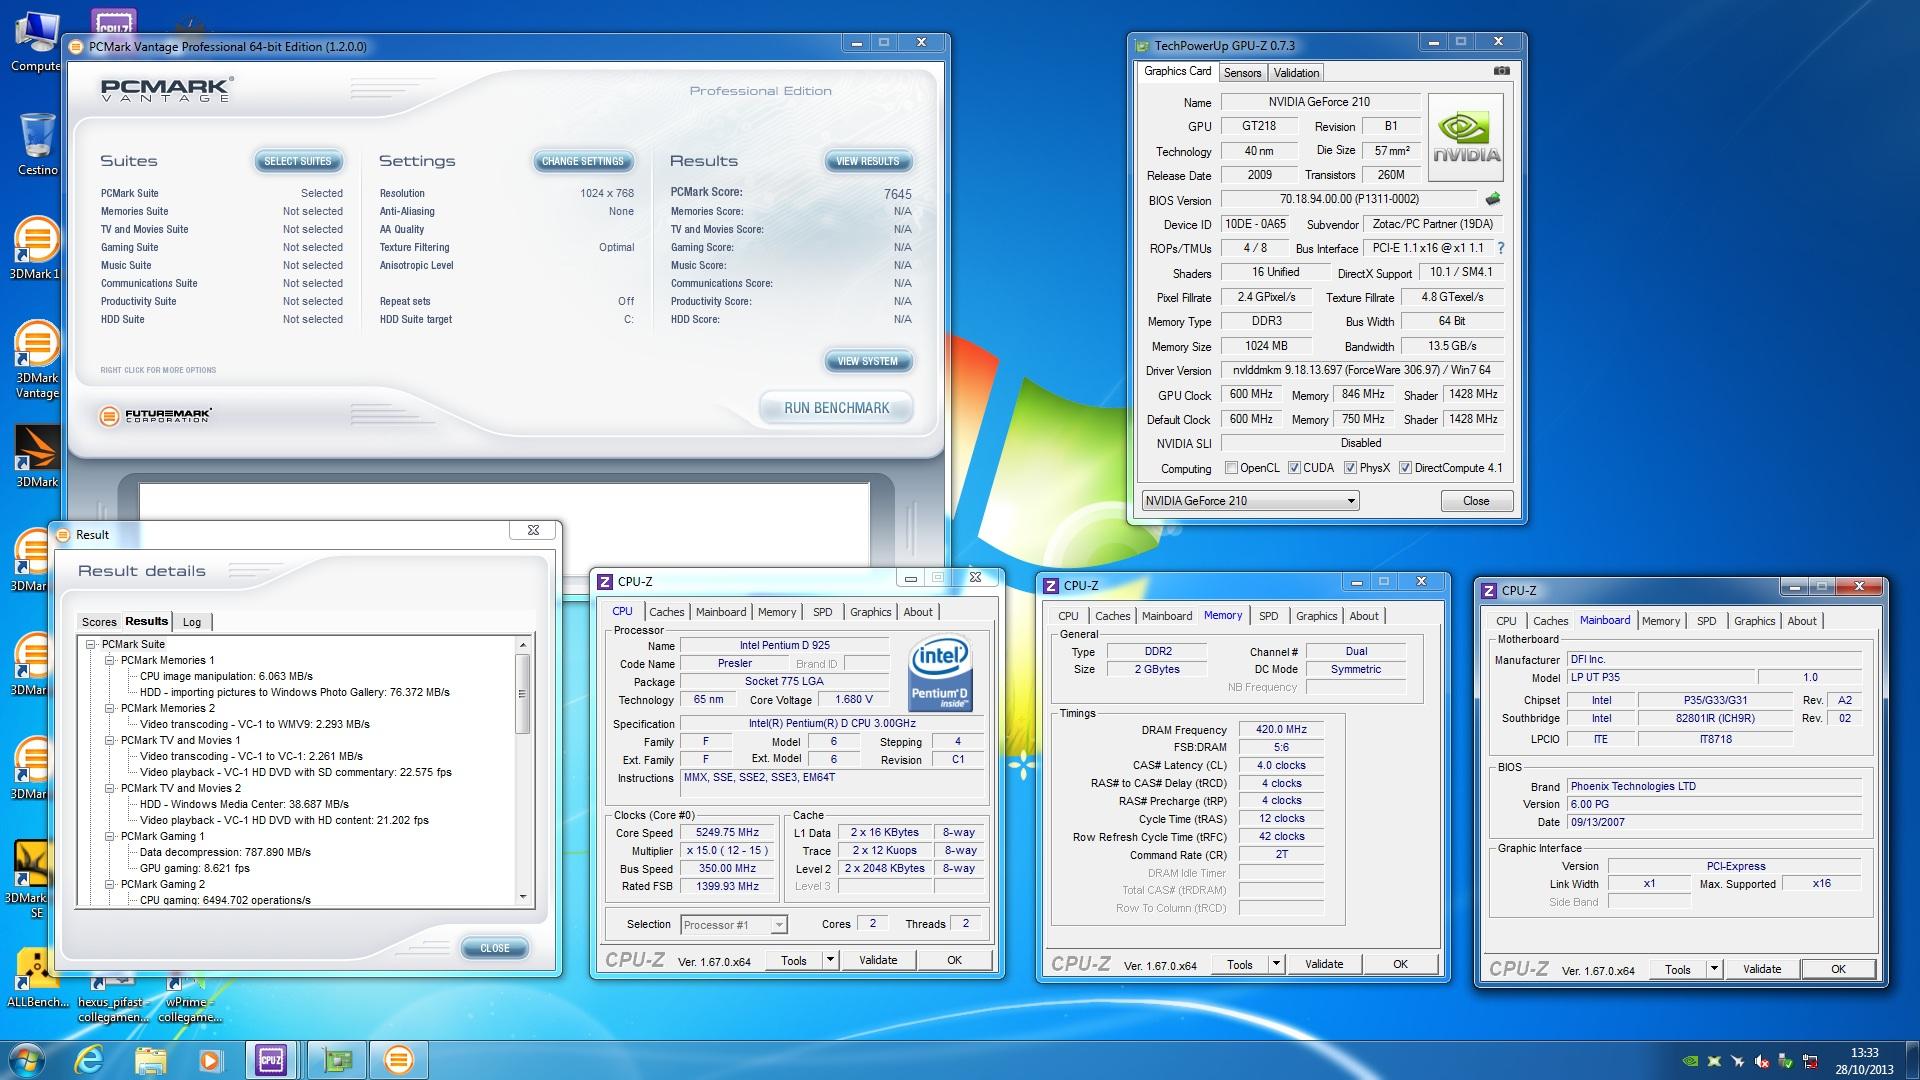
Task: Open the Log tab in Result details
Action: click(x=192, y=622)
